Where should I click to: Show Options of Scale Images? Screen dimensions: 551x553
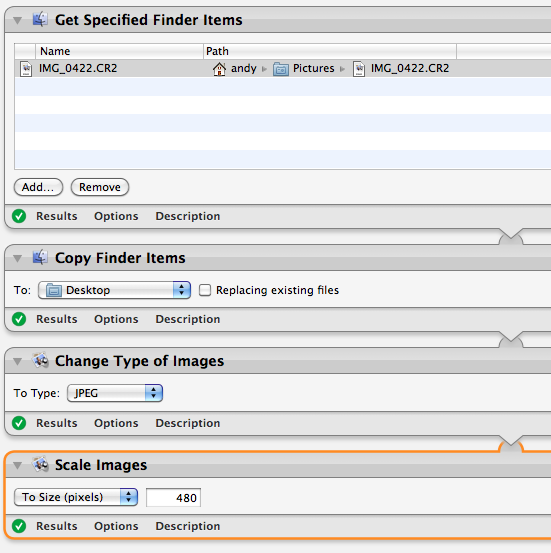pos(116,526)
